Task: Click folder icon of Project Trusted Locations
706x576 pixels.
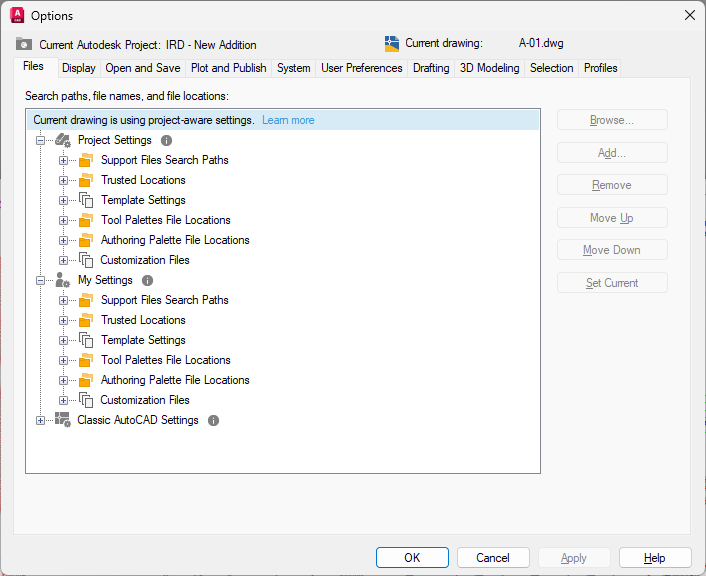Action: pyautogui.click(x=86, y=180)
